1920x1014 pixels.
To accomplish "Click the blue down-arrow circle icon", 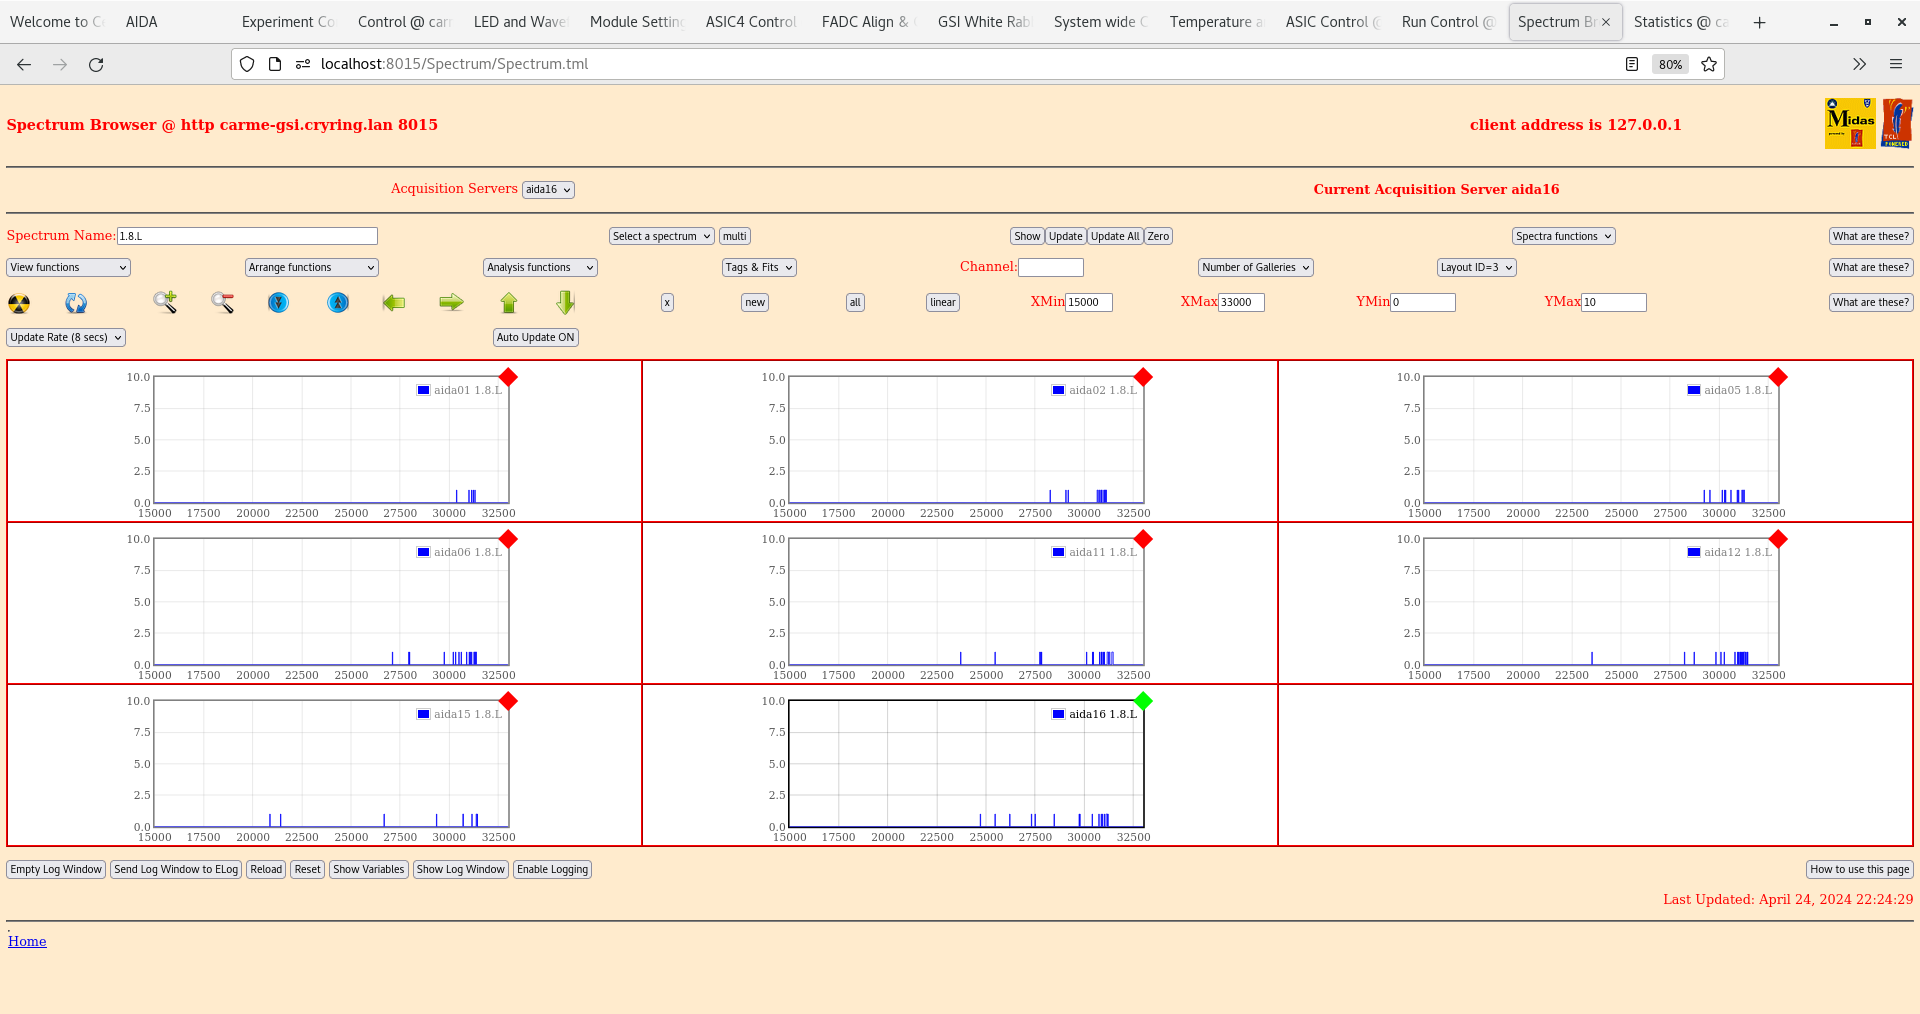I will [x=278, y=302].
